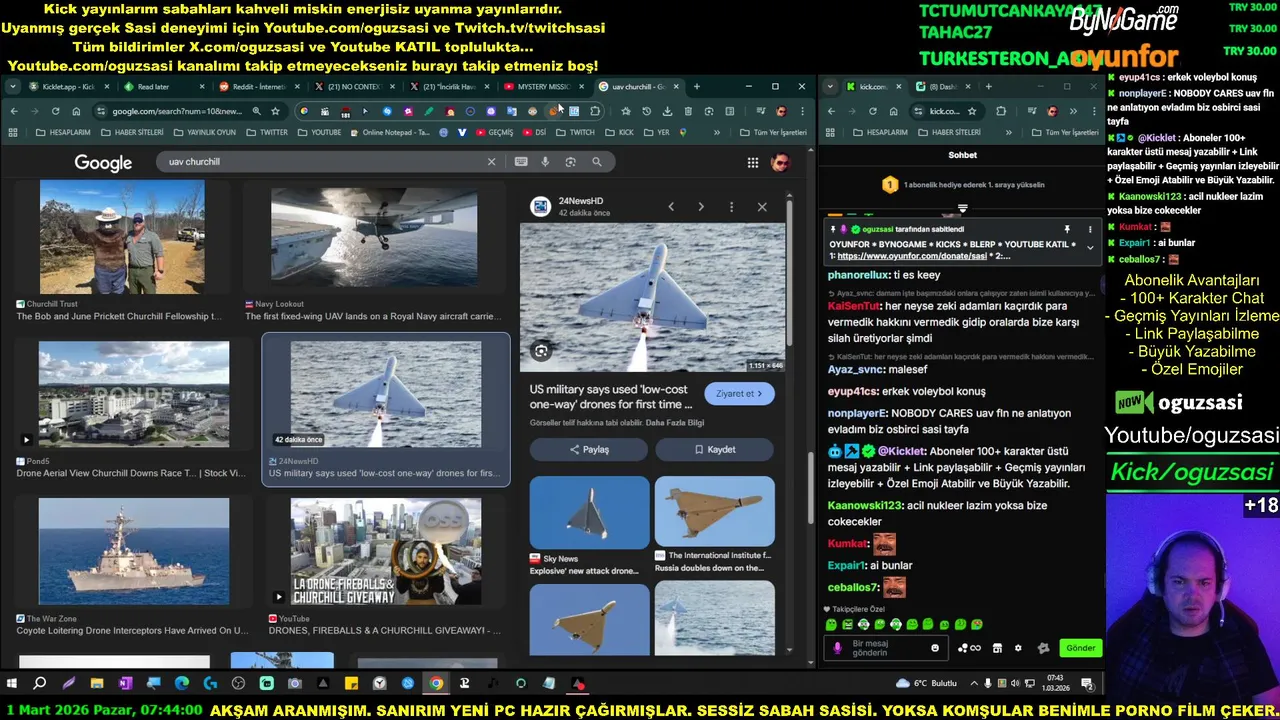
Task: Click the Kaydet save button
Action: click(x=715, y=450)
